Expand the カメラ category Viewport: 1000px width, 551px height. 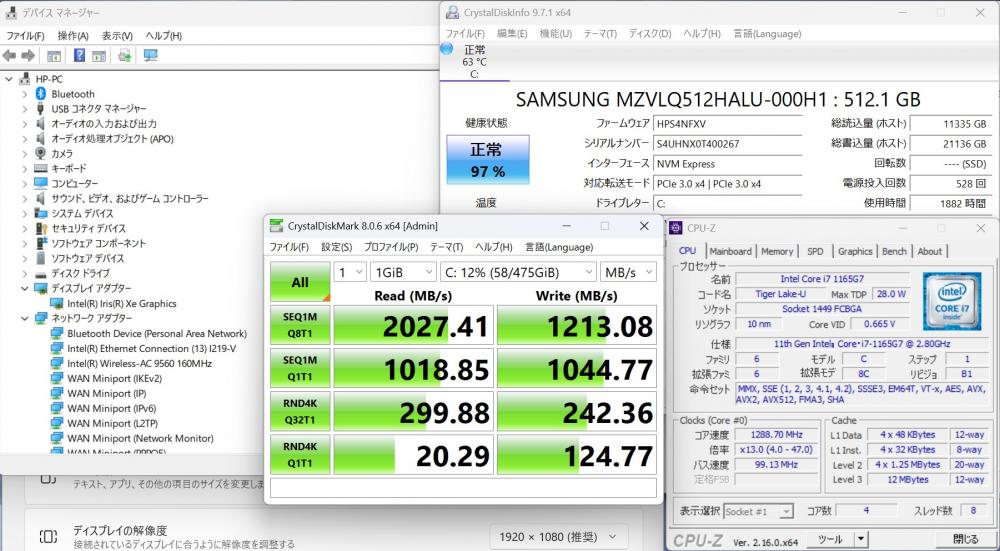click(x=24, y=154)
